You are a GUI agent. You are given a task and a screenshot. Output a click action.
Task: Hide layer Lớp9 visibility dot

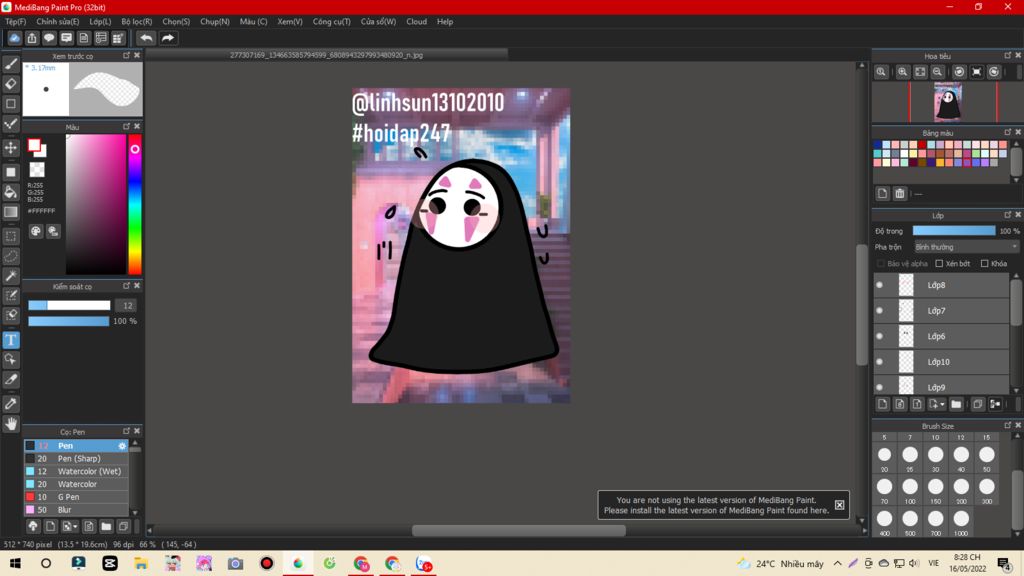point(880,387)
